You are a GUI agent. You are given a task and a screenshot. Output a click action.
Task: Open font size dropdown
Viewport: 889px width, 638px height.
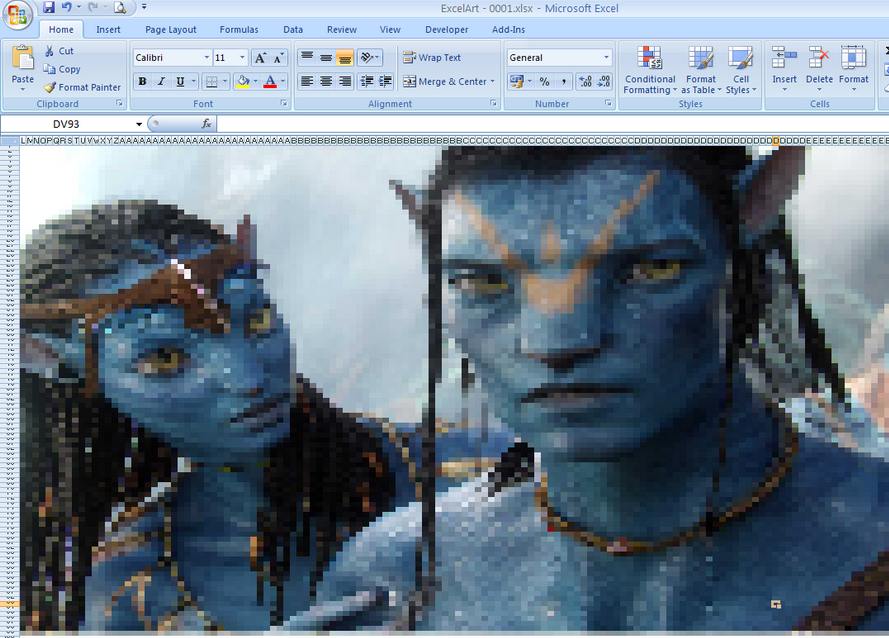(x=242, y=58)
